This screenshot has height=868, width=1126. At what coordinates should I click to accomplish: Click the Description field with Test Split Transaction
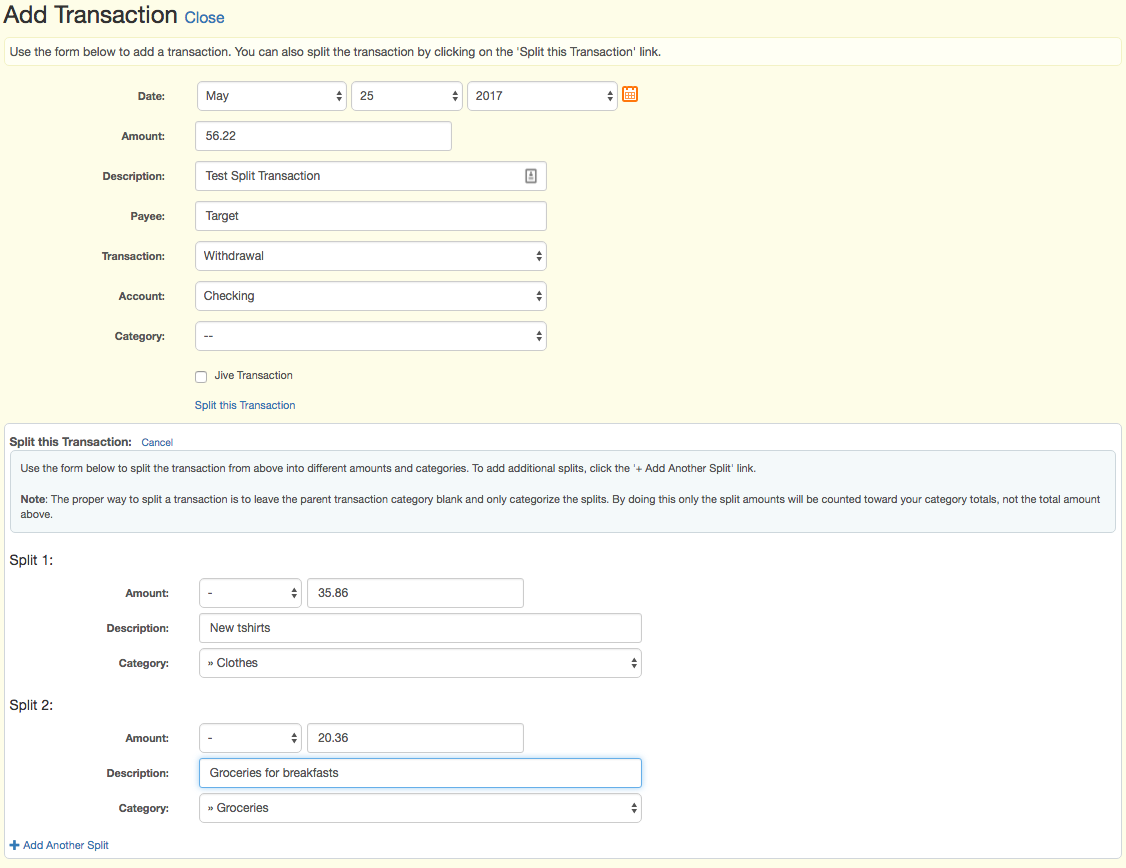tap(371, 176)
